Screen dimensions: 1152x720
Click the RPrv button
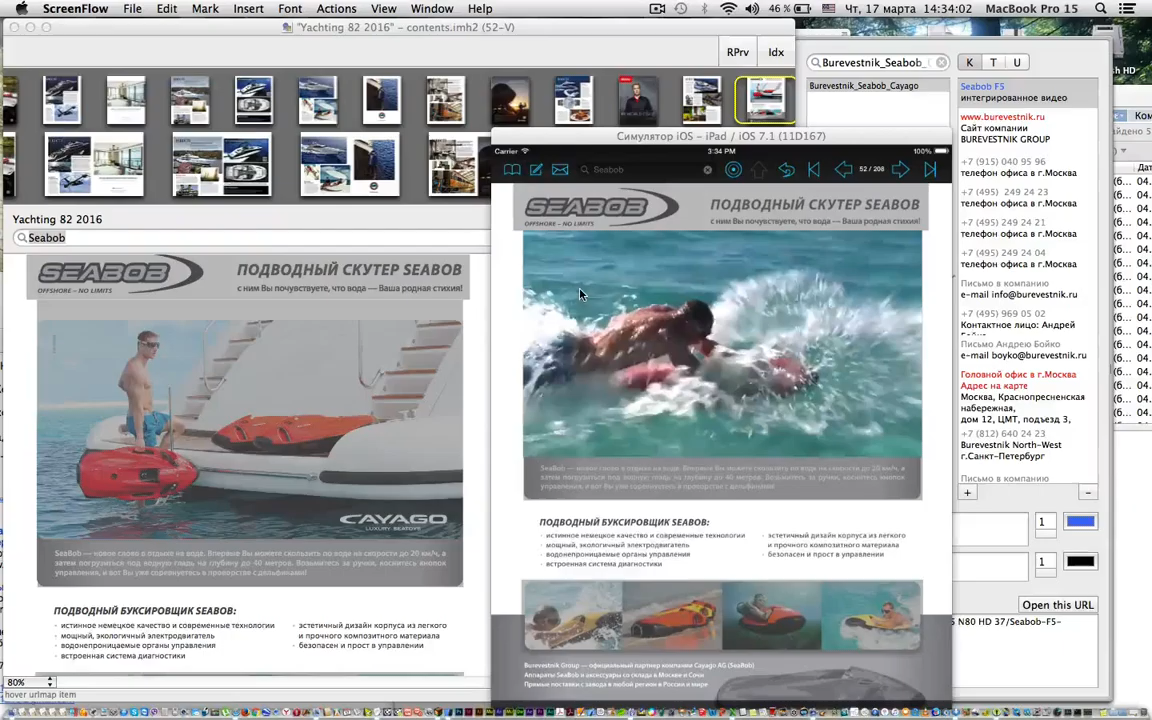(737, 52)
